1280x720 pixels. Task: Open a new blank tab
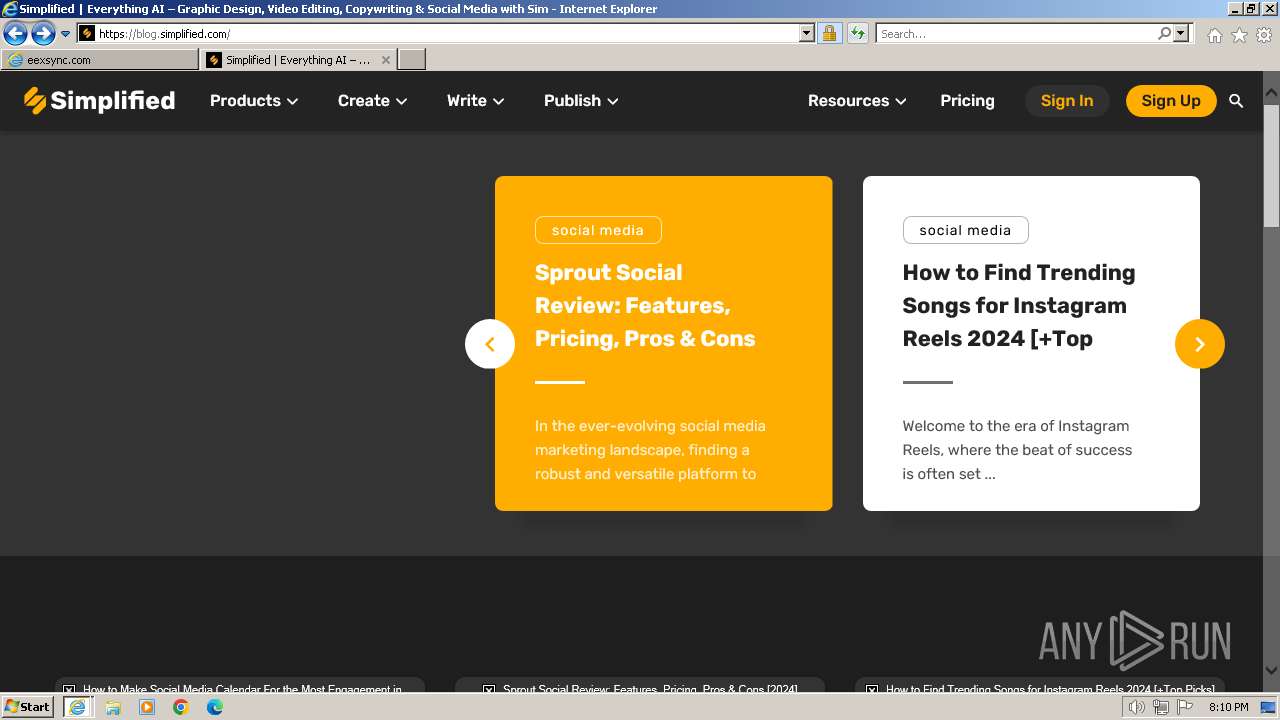click(x=412, y=60)
